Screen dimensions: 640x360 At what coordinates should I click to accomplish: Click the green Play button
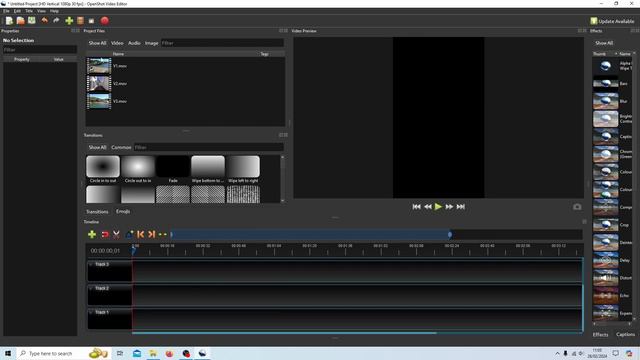438,207
